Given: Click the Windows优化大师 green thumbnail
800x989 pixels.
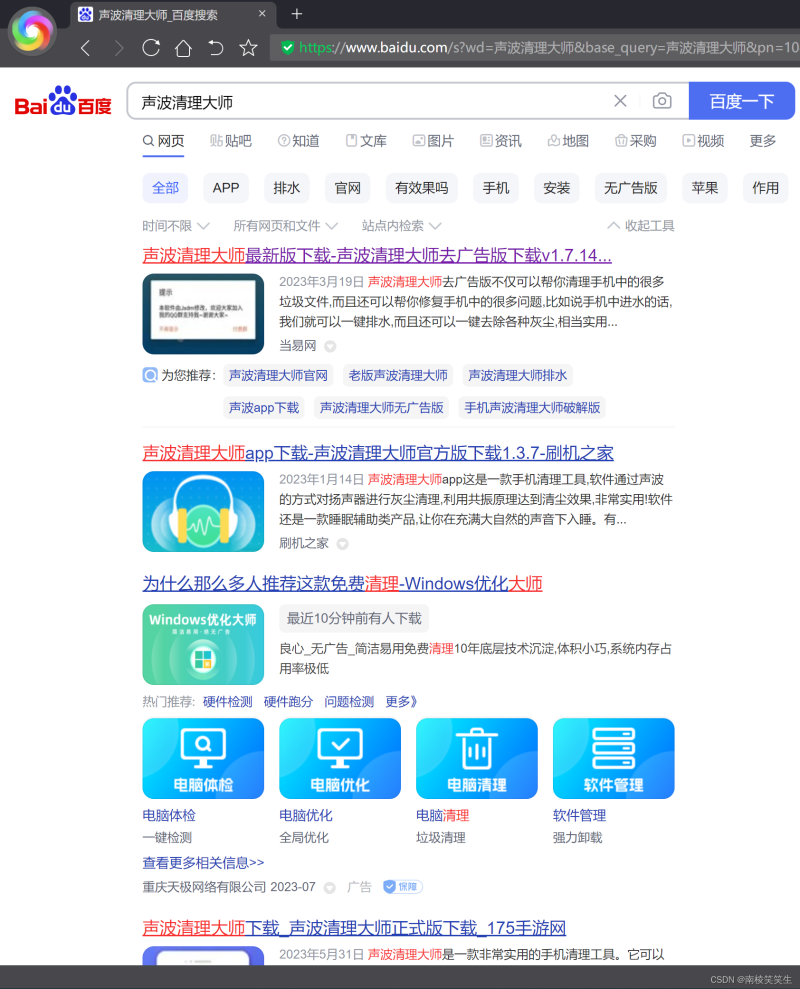Looking at the screenshot, I should pyautogui.click(x=203, y=645).
